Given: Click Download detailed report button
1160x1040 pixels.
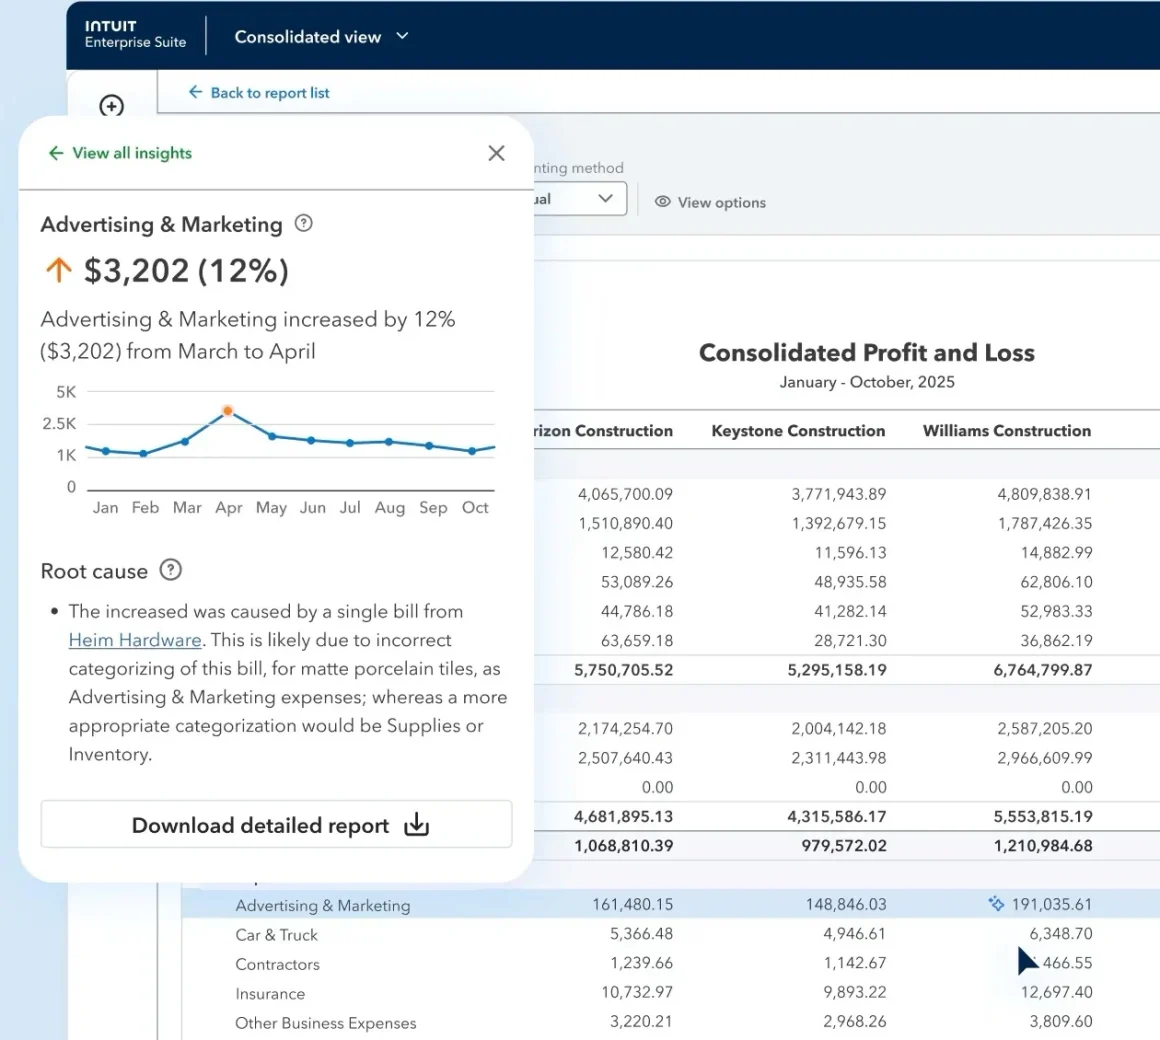Looking at the screenshot, I should pos(276,824).
